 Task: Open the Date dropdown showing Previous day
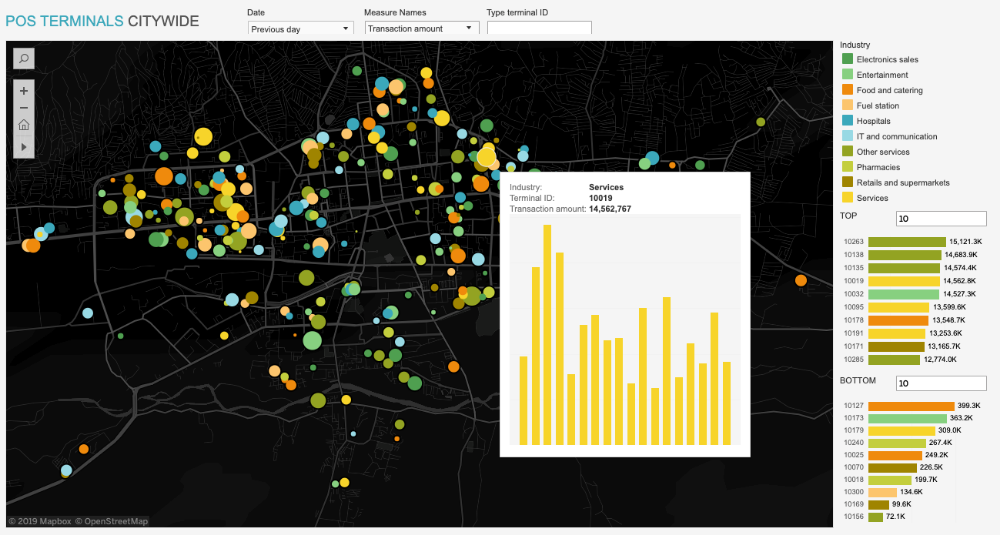pyautogui.click(x=301, y=29)
